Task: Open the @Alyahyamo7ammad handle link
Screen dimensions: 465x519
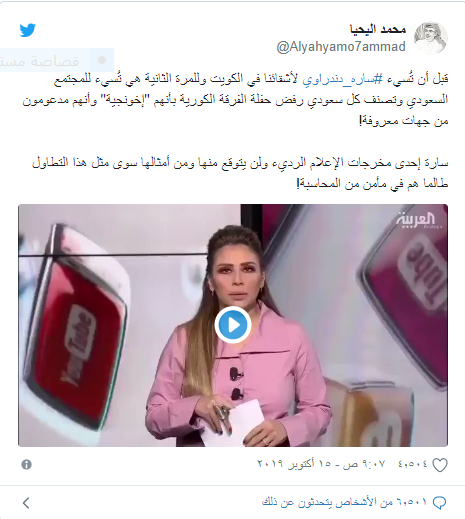Action: (341, 47)
